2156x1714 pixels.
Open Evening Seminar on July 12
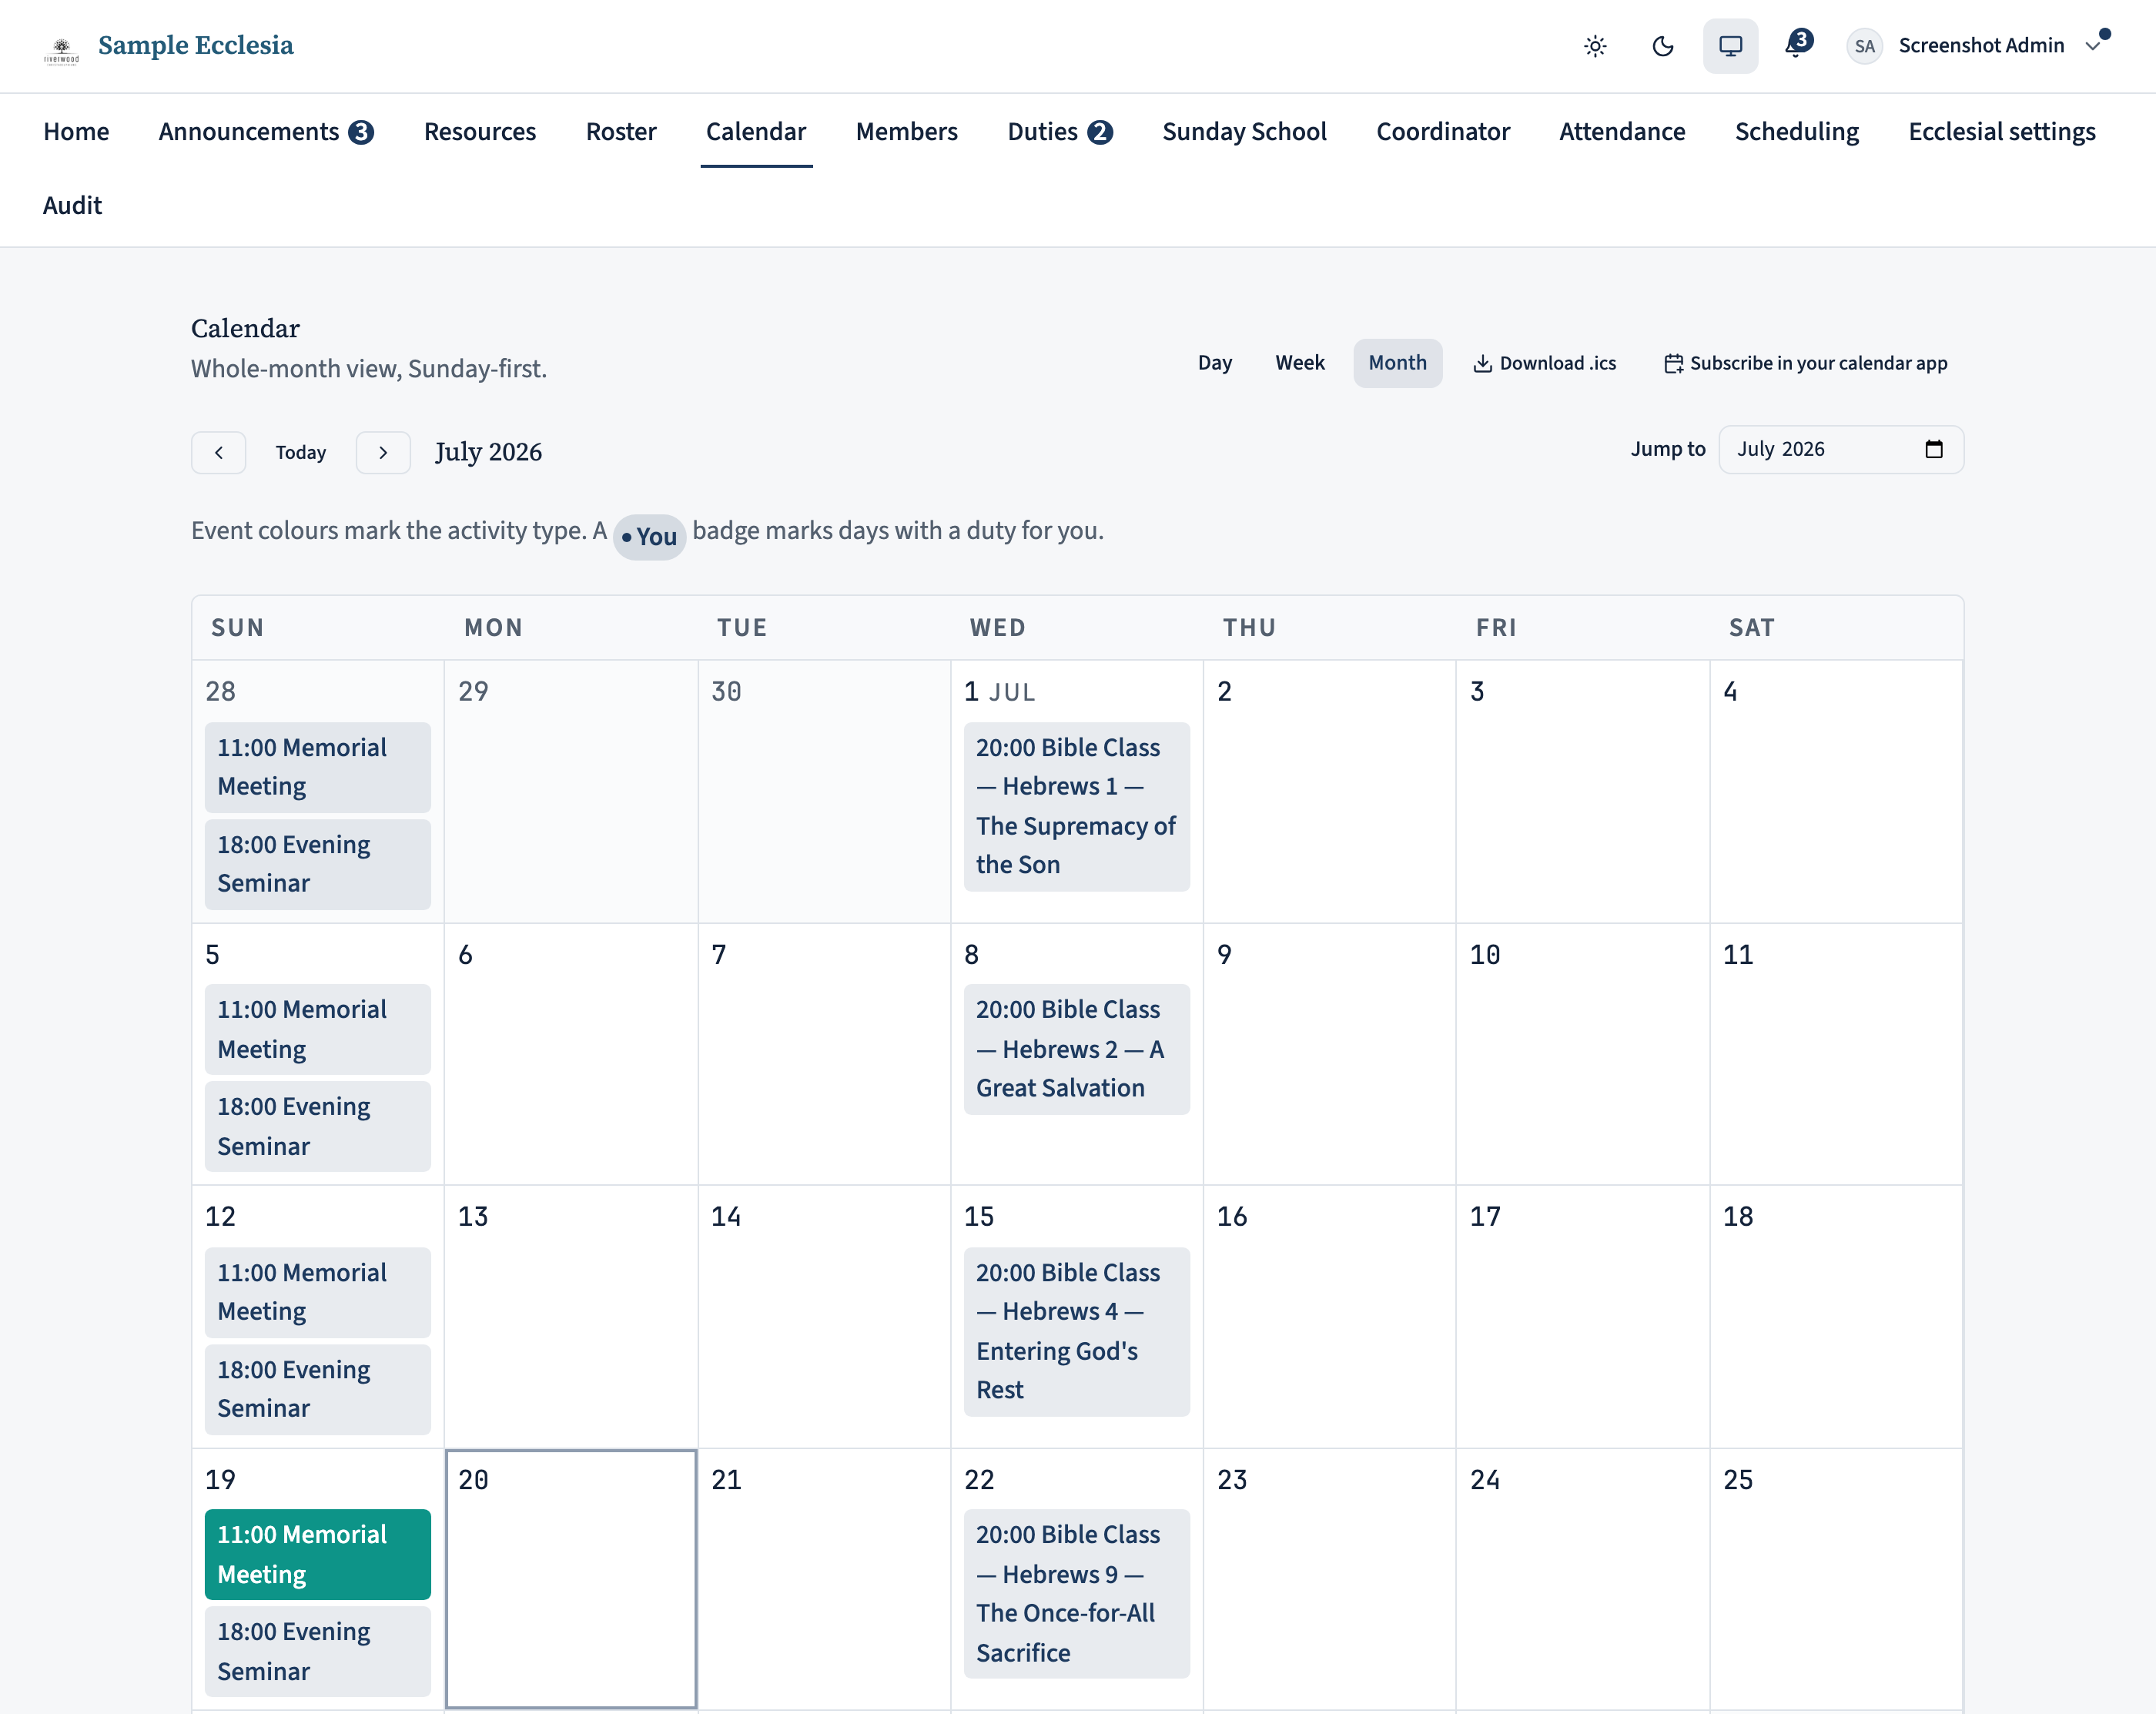(317, 1389)
